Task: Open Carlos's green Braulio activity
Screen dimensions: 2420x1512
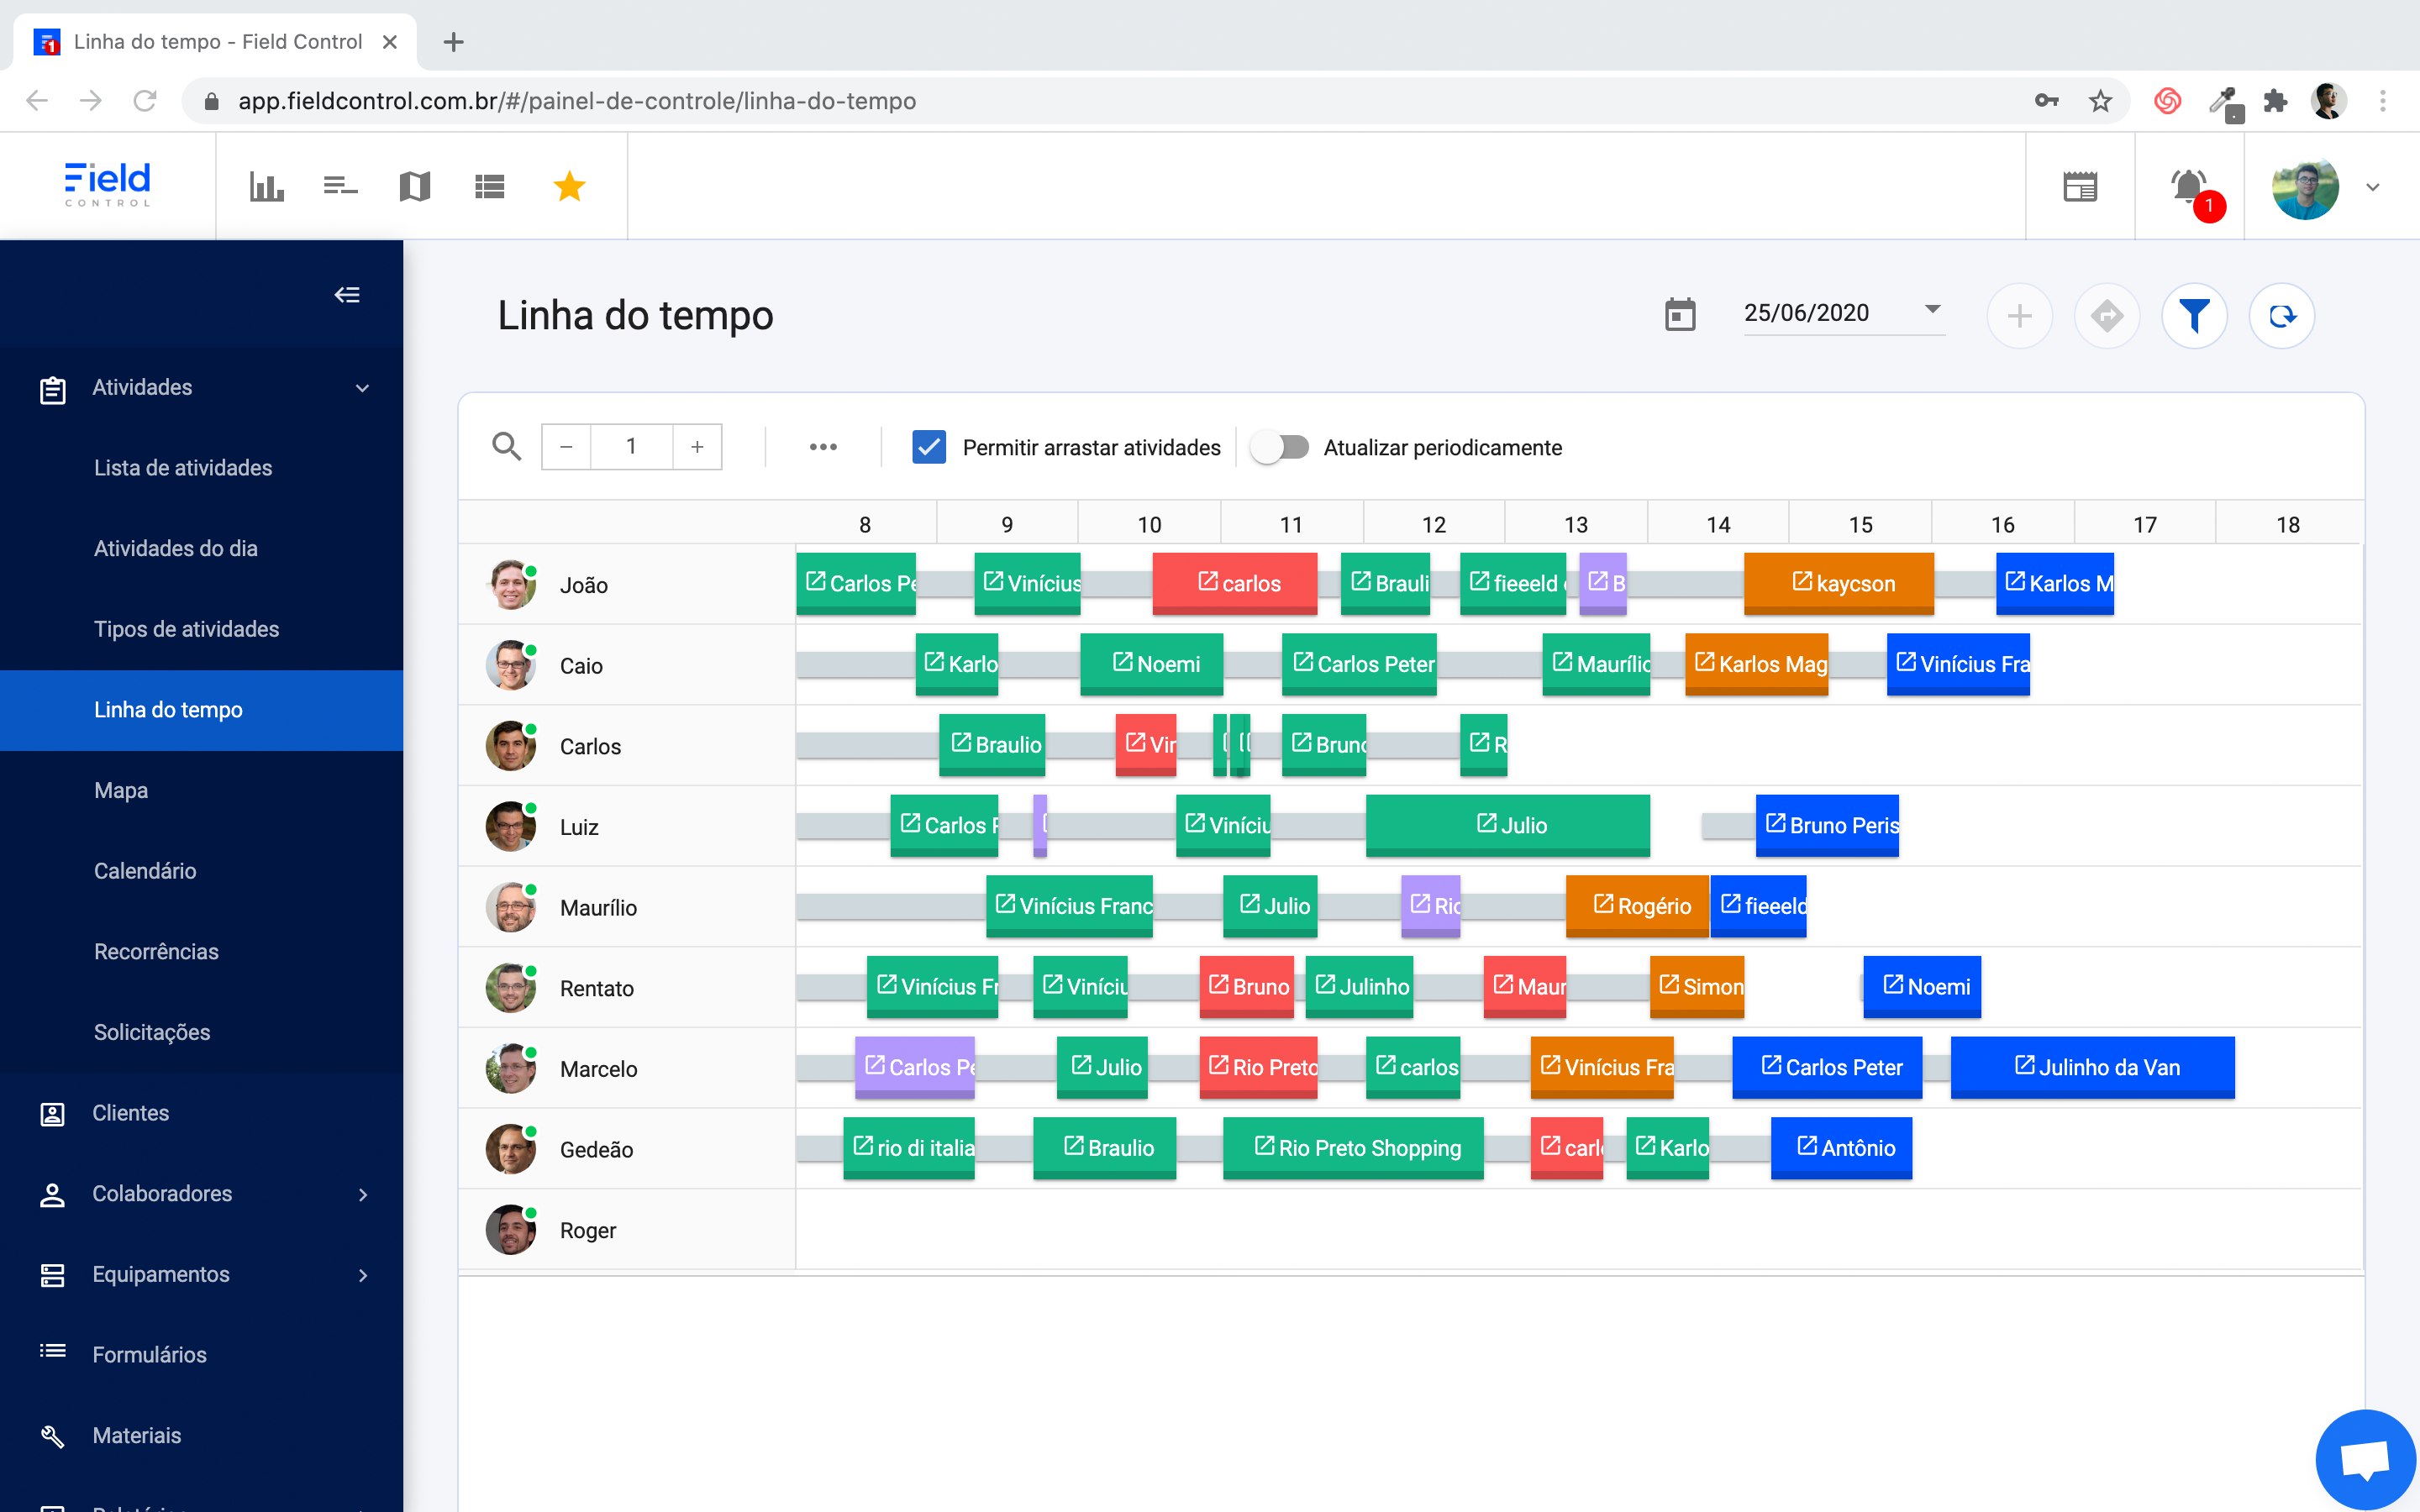Action: click(992, 744)
